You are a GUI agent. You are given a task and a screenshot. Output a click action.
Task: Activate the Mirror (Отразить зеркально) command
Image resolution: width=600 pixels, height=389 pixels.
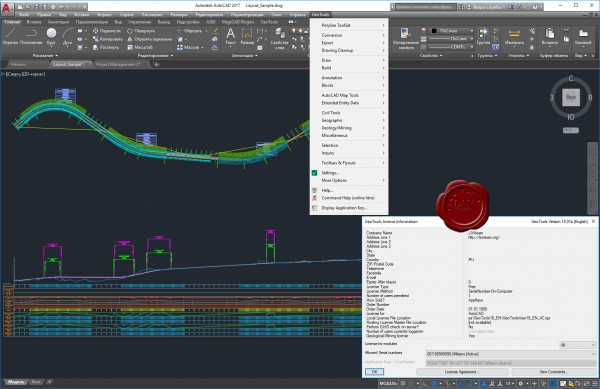tap(150, 39)
